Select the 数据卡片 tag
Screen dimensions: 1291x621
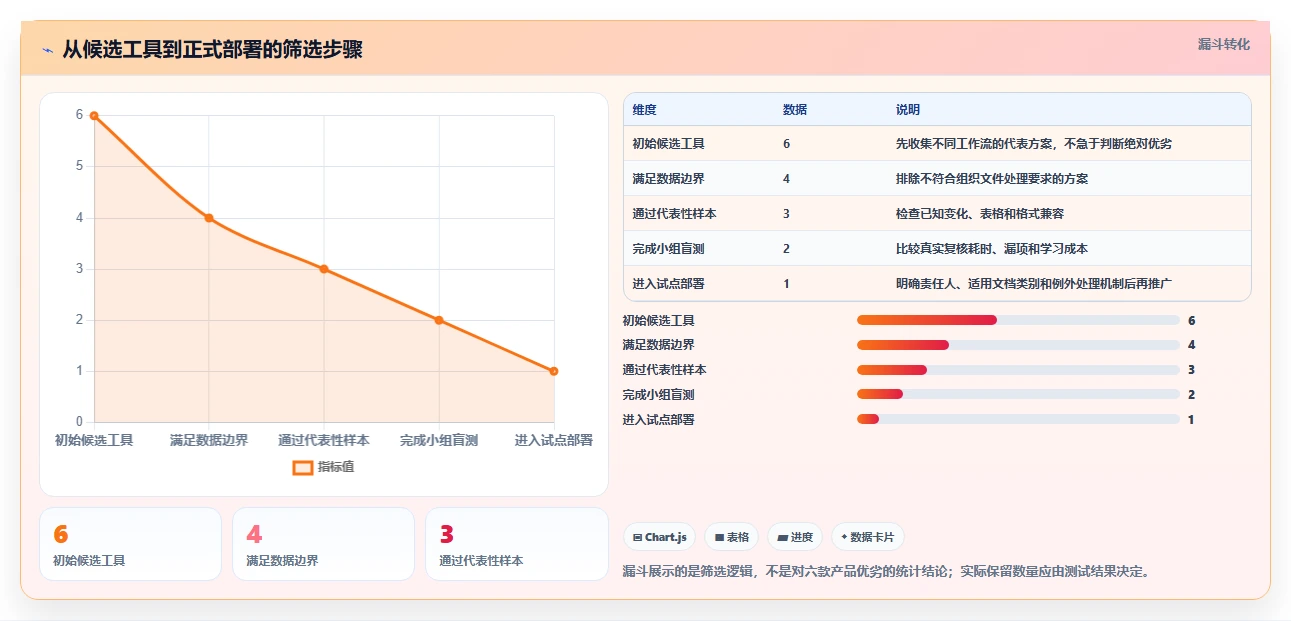[868, 537]
